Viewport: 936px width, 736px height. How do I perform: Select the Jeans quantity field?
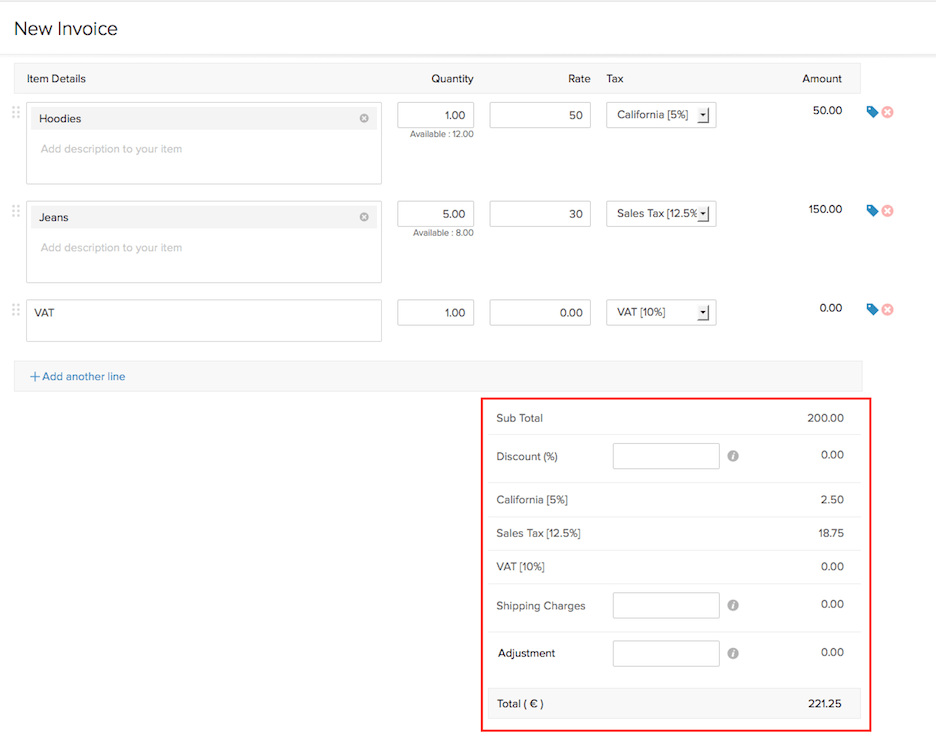pos(435,214)
